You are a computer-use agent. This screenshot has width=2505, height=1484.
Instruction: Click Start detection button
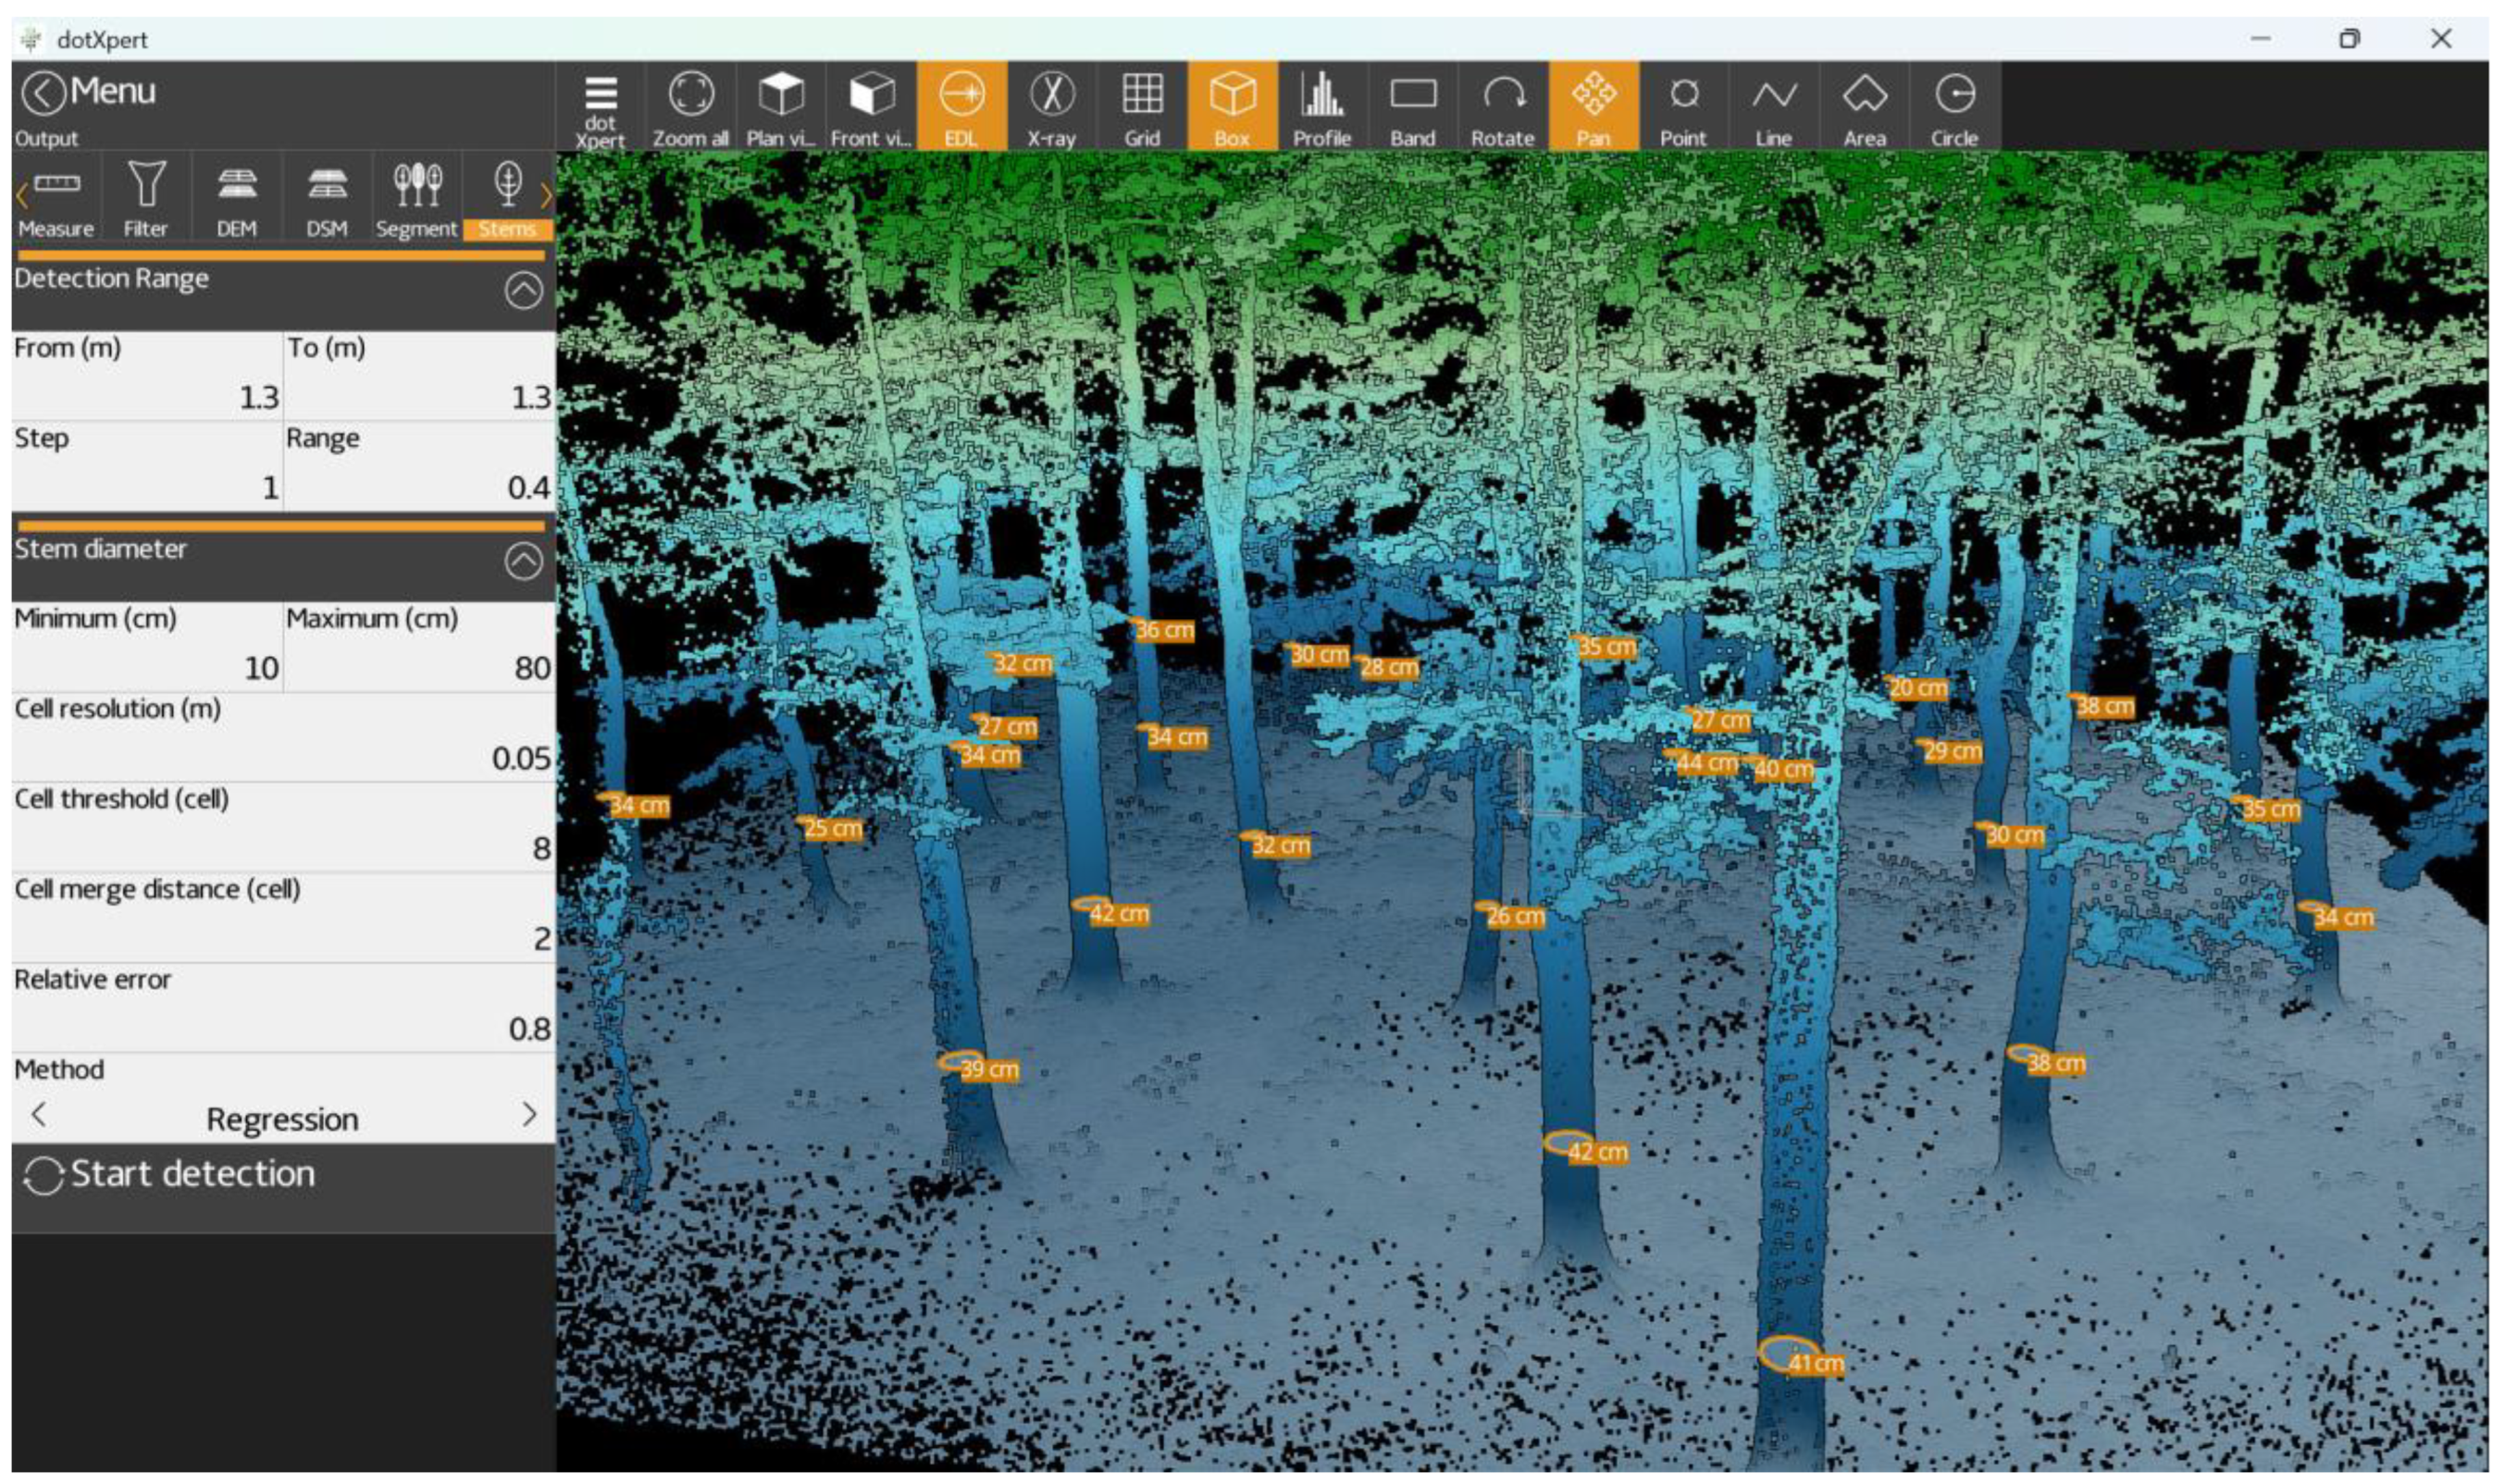(170, 1175)
